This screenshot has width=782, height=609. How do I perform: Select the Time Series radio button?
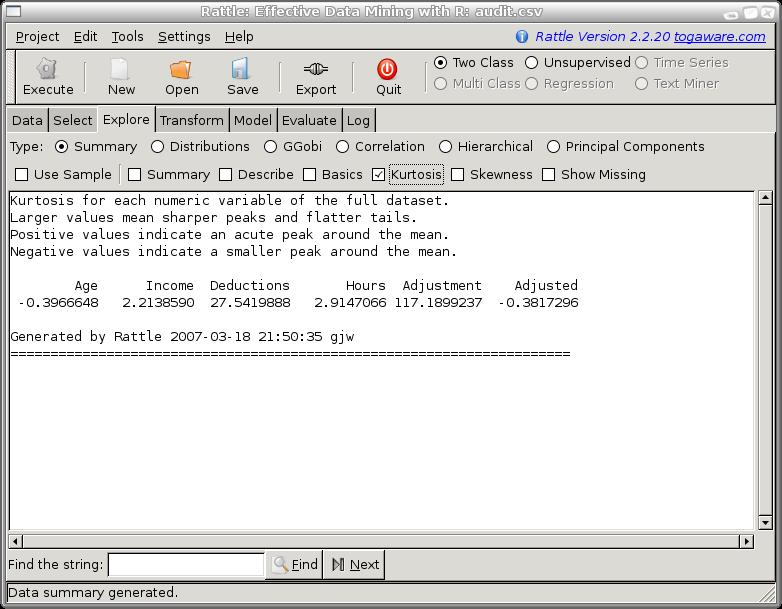(x=642, y=62)
